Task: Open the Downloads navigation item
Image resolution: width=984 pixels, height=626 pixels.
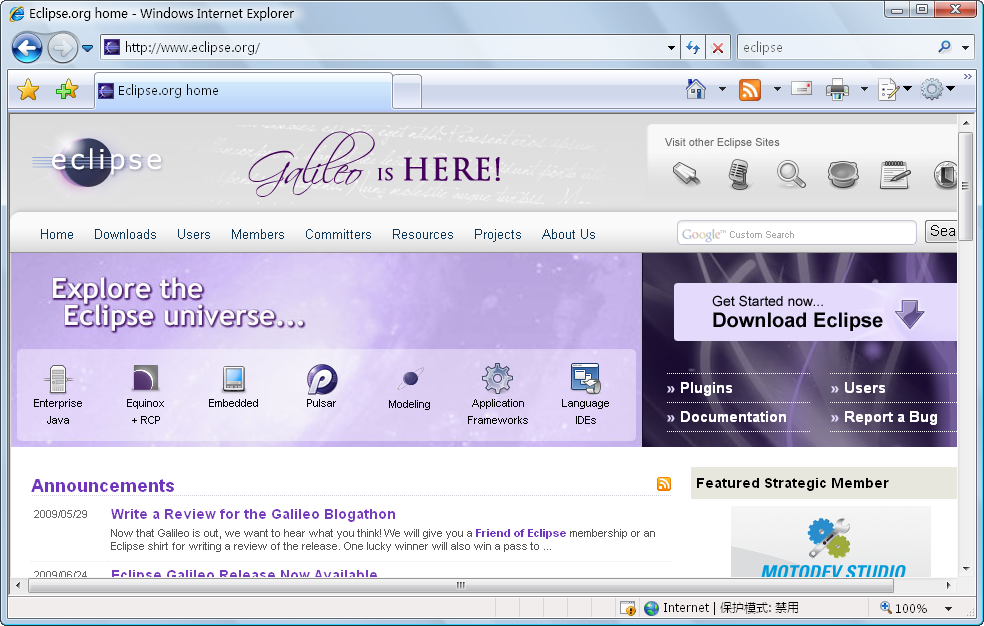Action: [x=125, y=234]
